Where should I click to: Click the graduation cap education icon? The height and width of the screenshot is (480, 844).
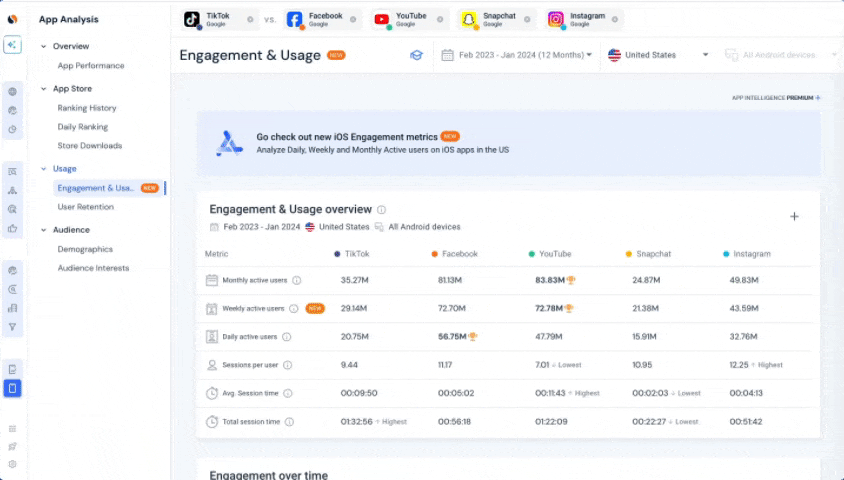pos(416,55)
